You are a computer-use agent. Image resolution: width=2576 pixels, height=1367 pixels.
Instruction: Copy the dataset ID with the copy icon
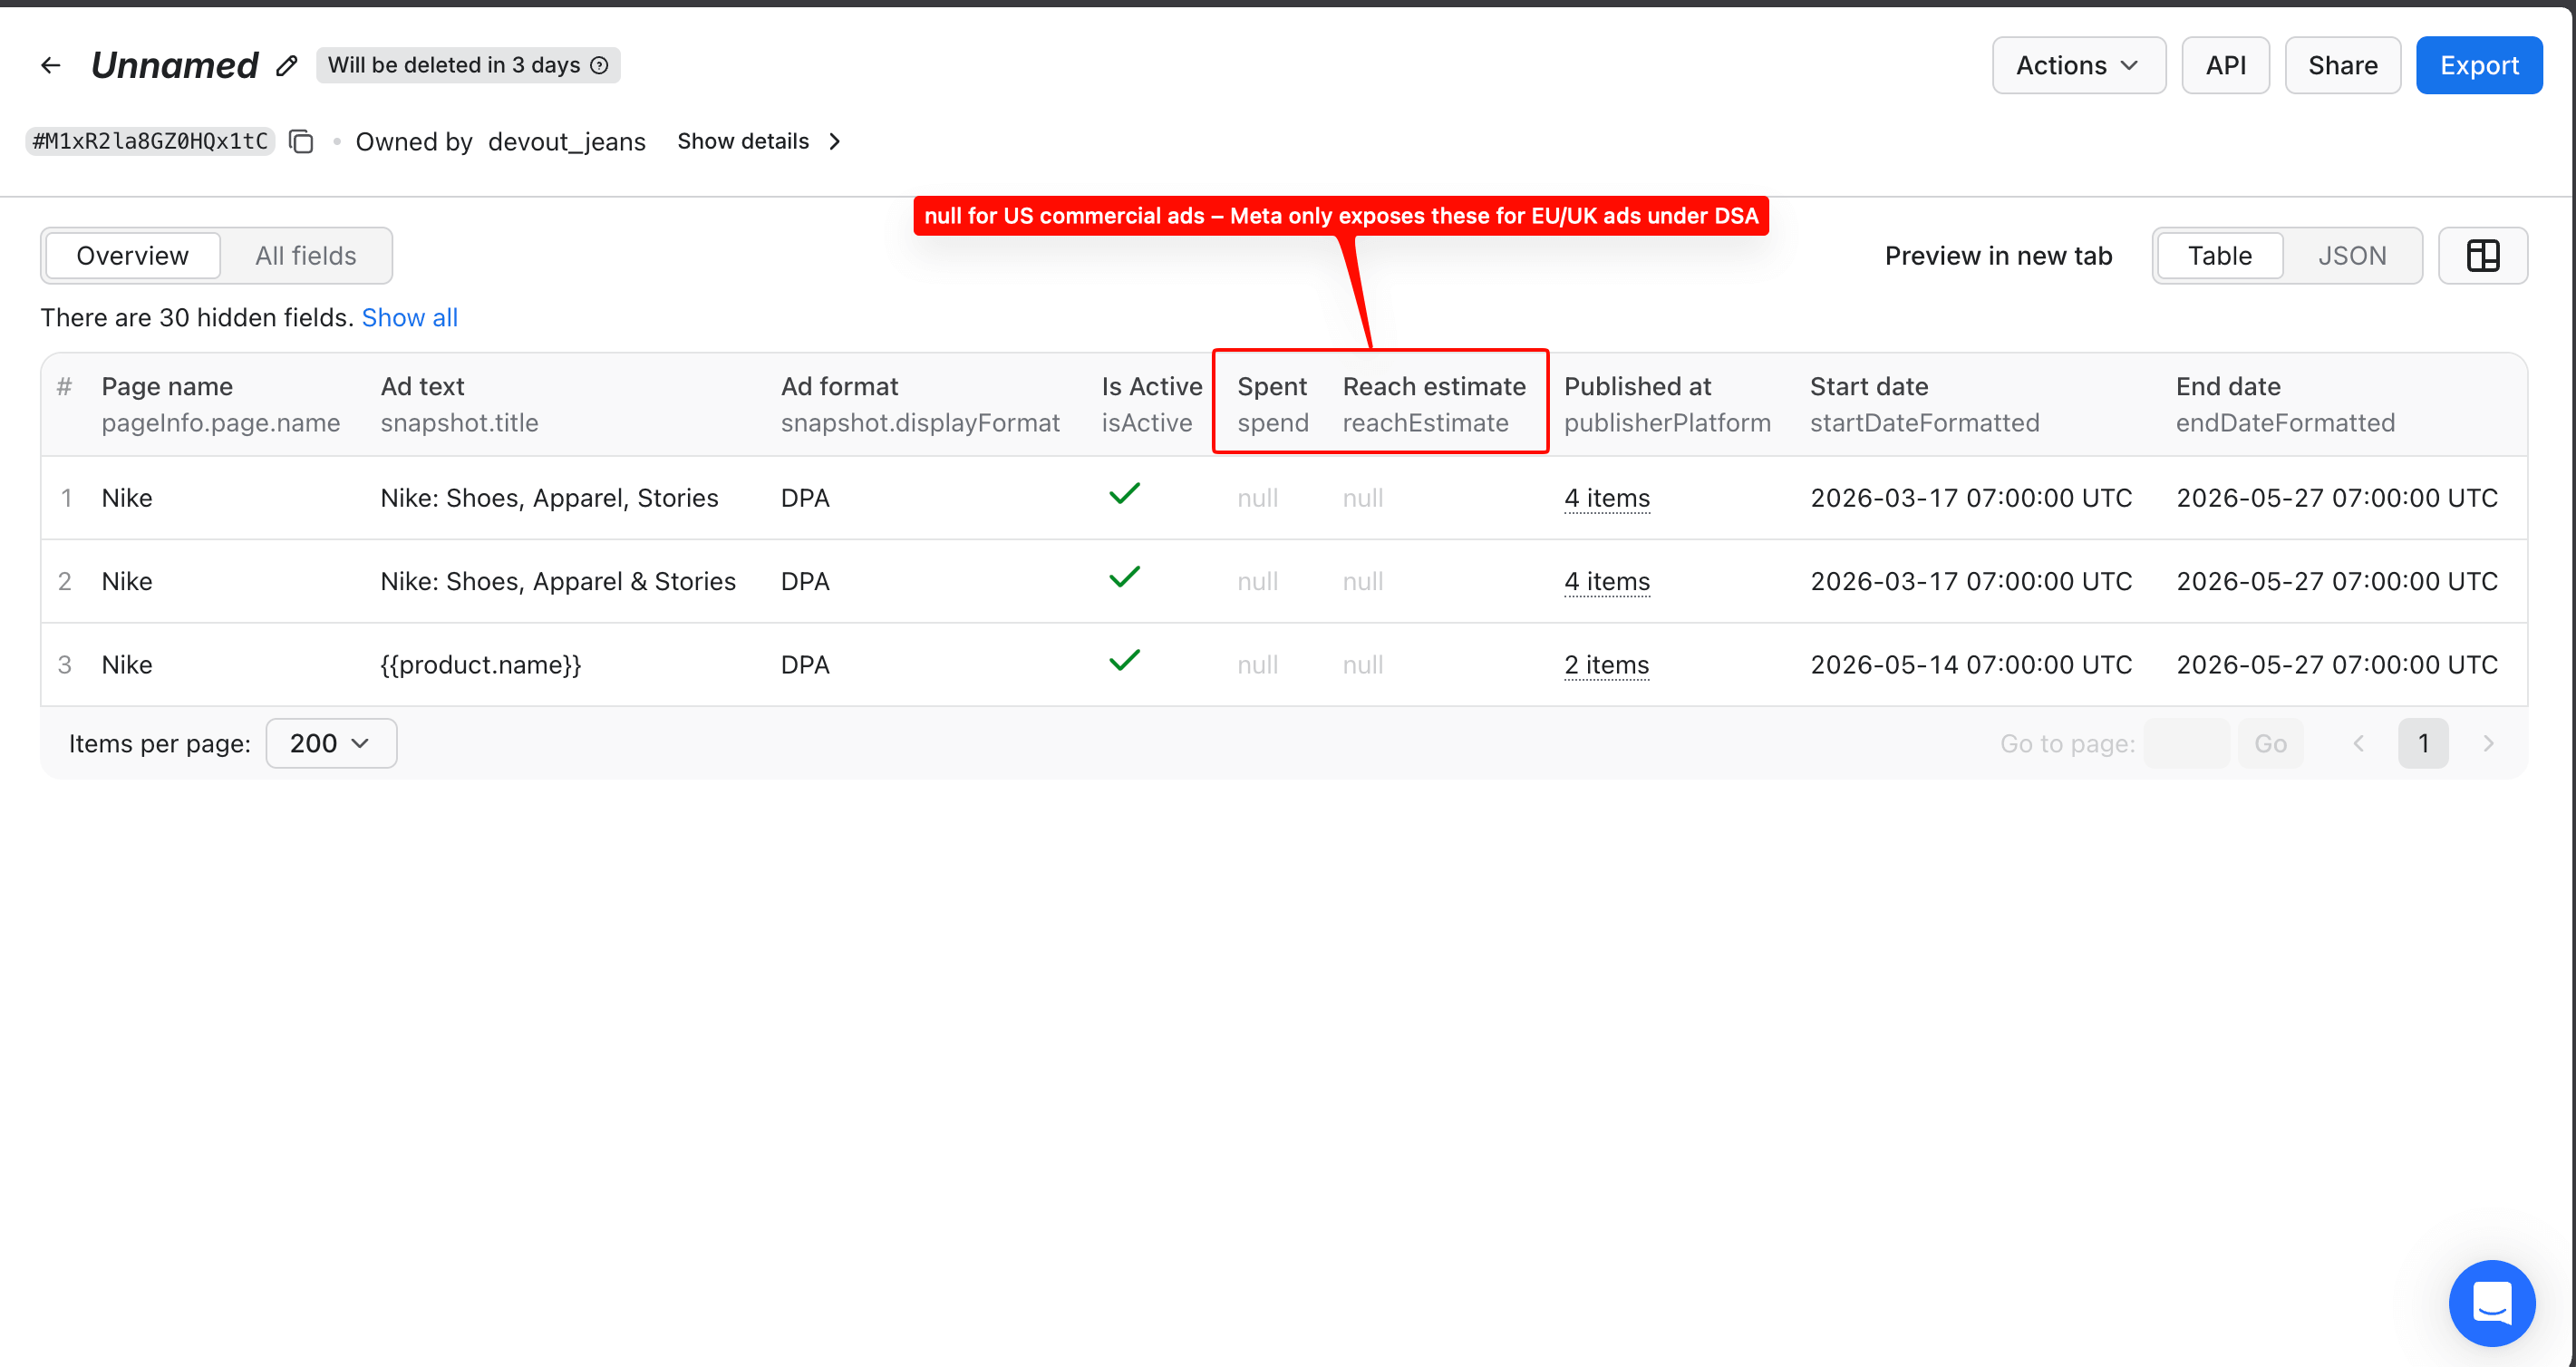301,142
